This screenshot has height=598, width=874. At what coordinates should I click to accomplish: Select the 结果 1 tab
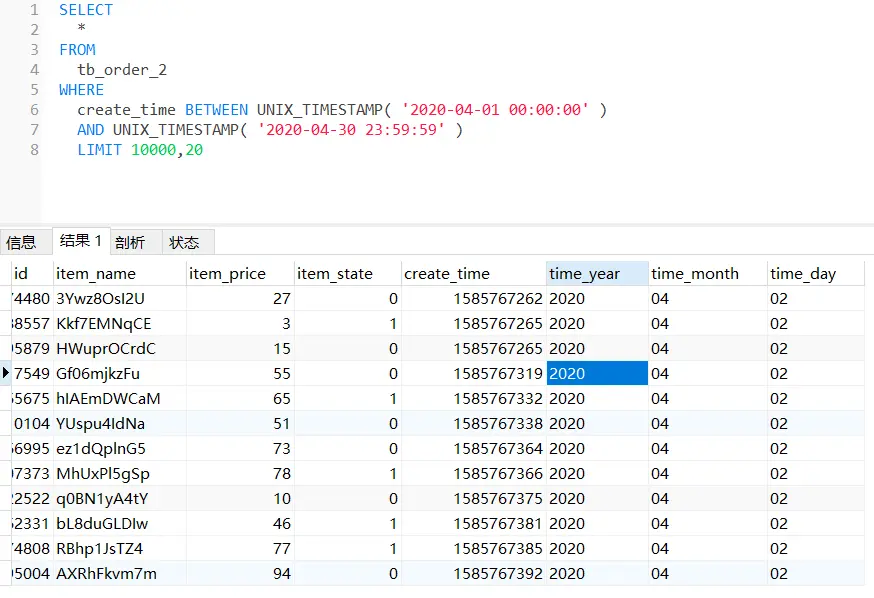click(x=81, y=241)
